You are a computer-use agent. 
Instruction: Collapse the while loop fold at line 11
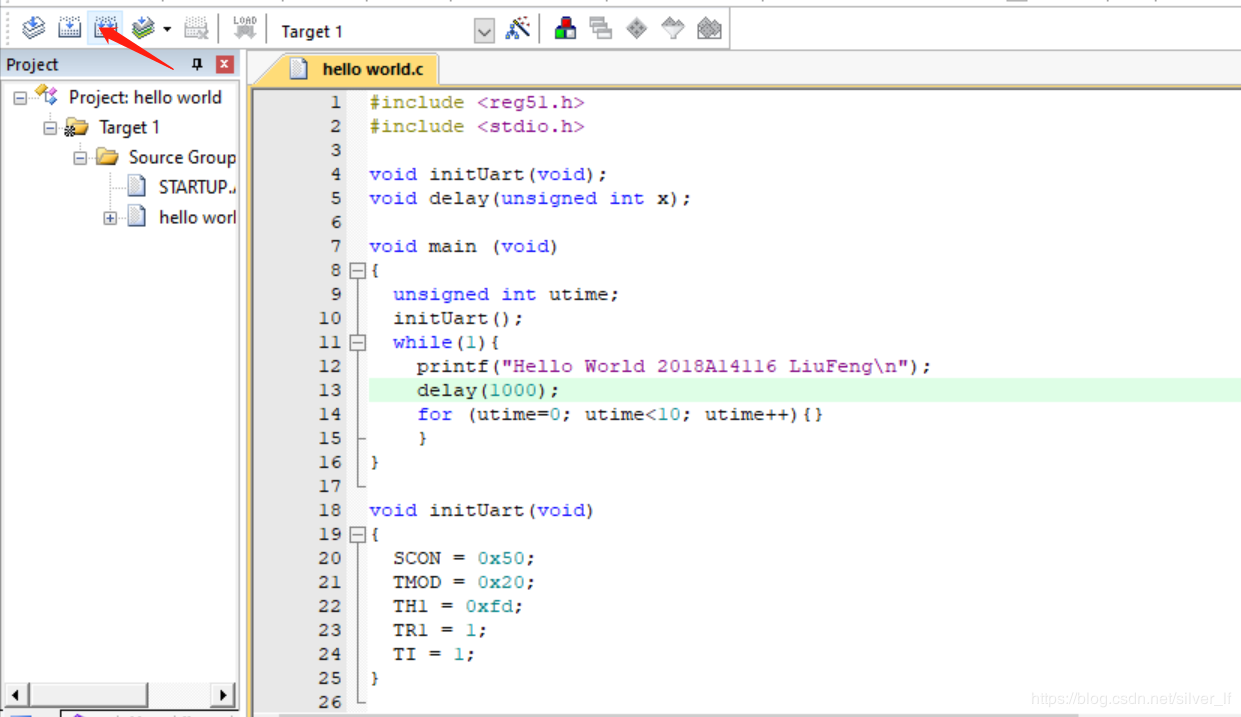[358, 342]
